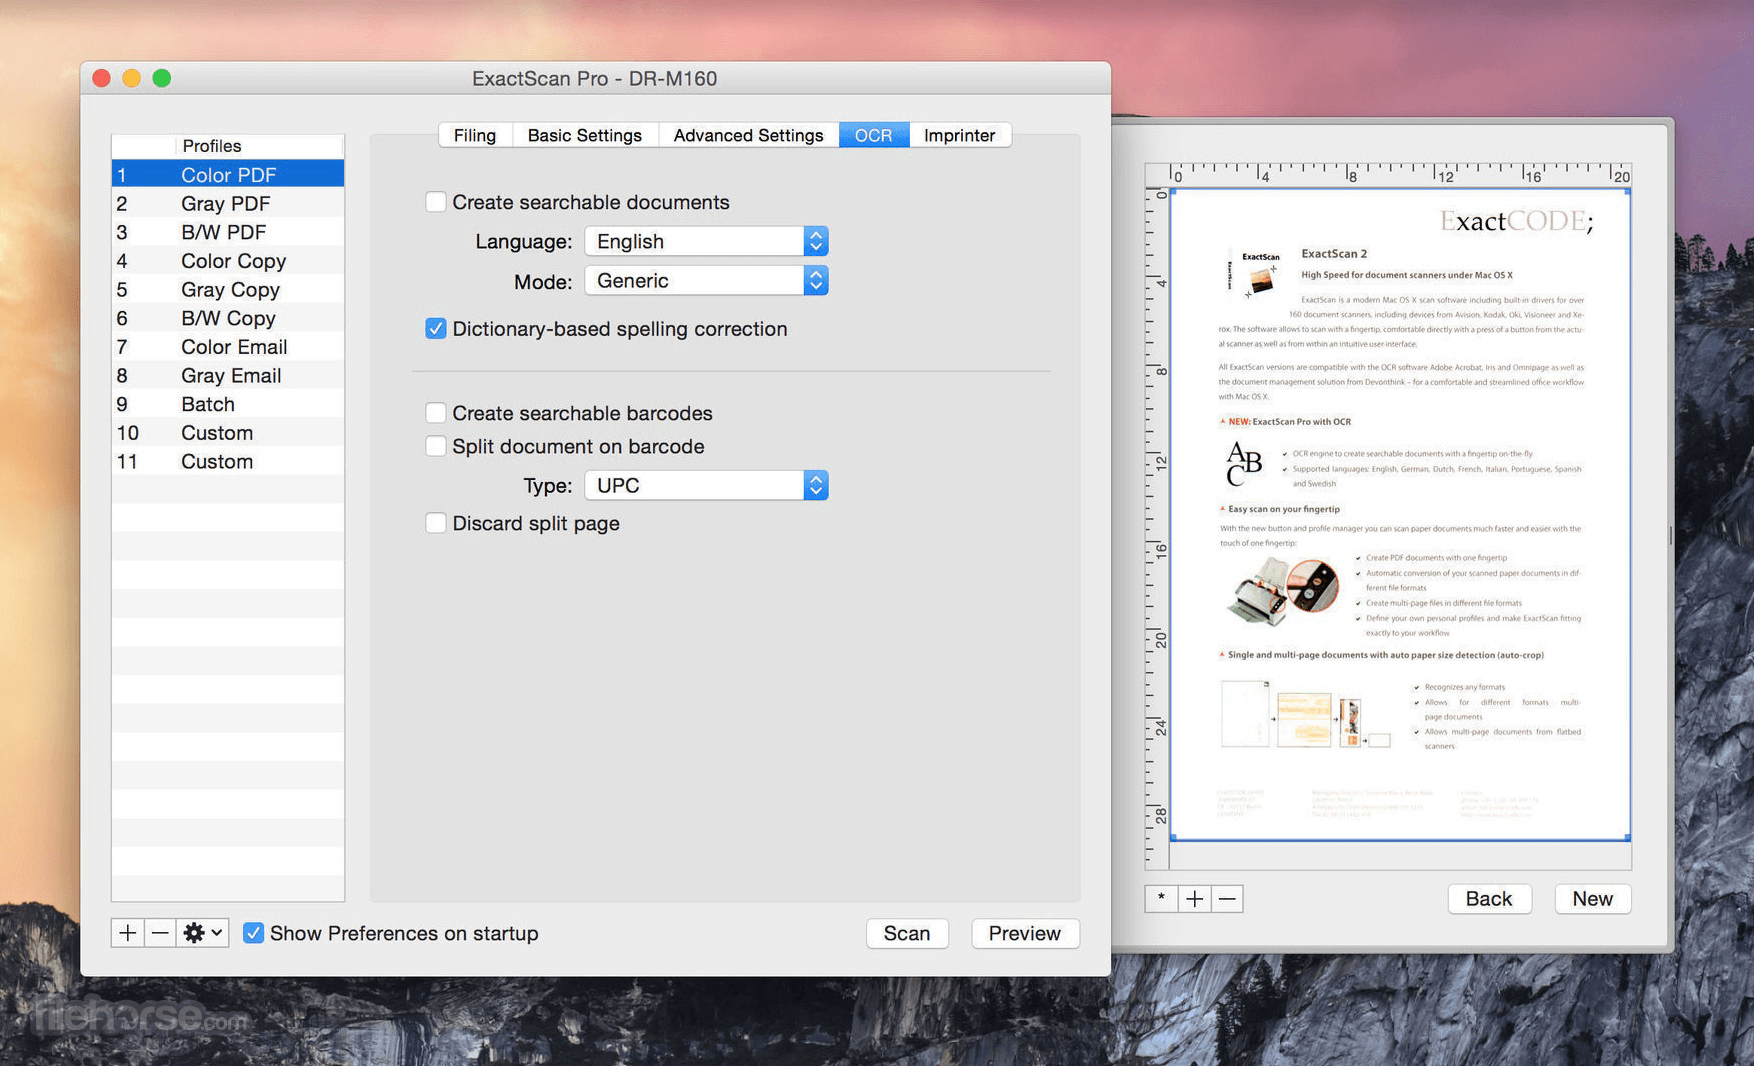Click the New button in preview window
1754x1066 pixels.
click(x=1592, y=898)
